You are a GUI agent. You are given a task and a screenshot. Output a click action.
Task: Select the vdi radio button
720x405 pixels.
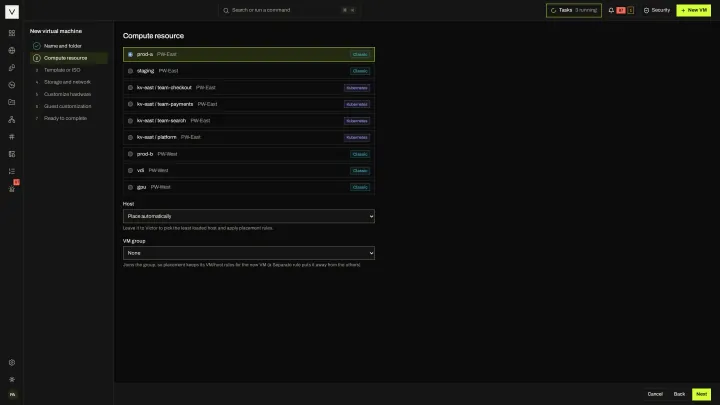pyautogui.click(x=130, y=170)
